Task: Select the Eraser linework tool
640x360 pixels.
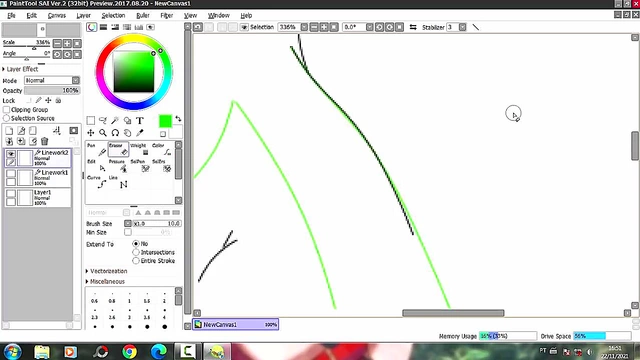Action: point(118,150)
